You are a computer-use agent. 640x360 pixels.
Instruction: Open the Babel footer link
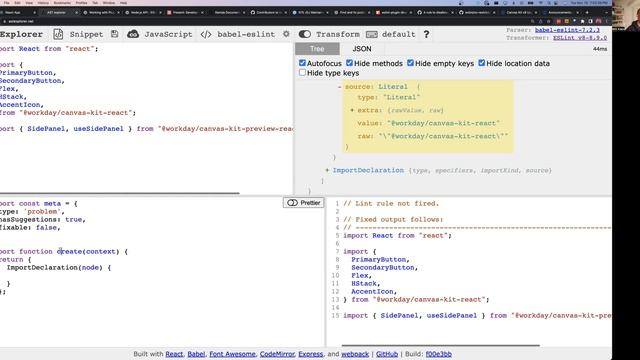(x=196, y=354)
